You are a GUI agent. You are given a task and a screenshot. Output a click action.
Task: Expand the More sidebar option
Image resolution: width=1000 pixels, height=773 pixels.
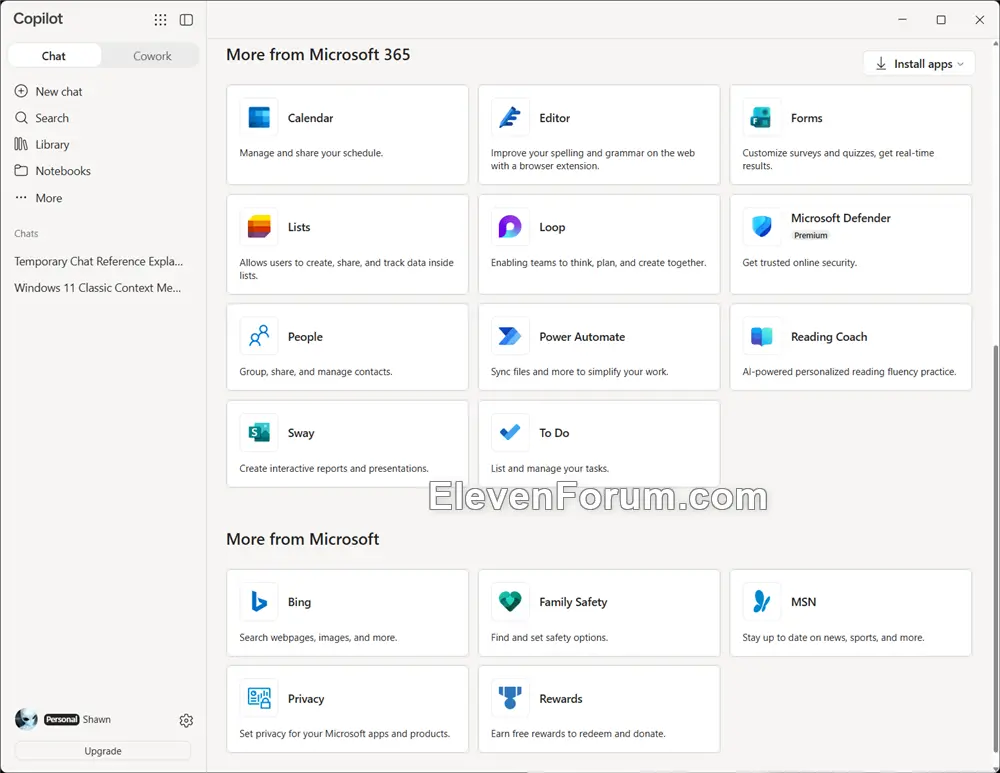[x=48, y=198]
